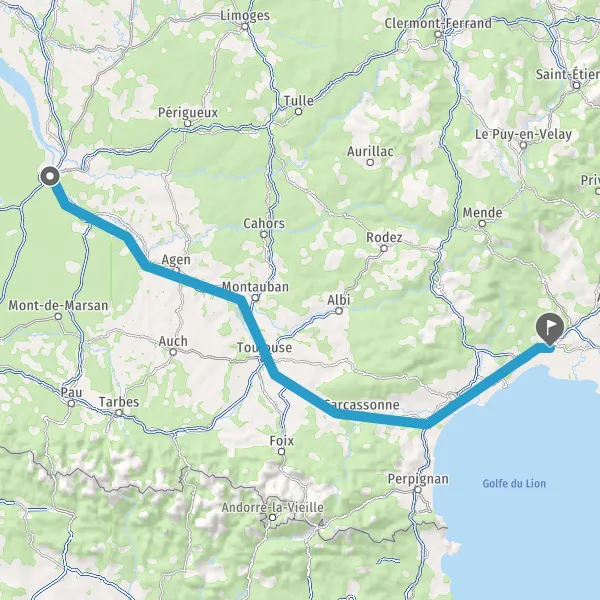
Task: Click the Périgueux city dot
Action: tap(188, 123)
